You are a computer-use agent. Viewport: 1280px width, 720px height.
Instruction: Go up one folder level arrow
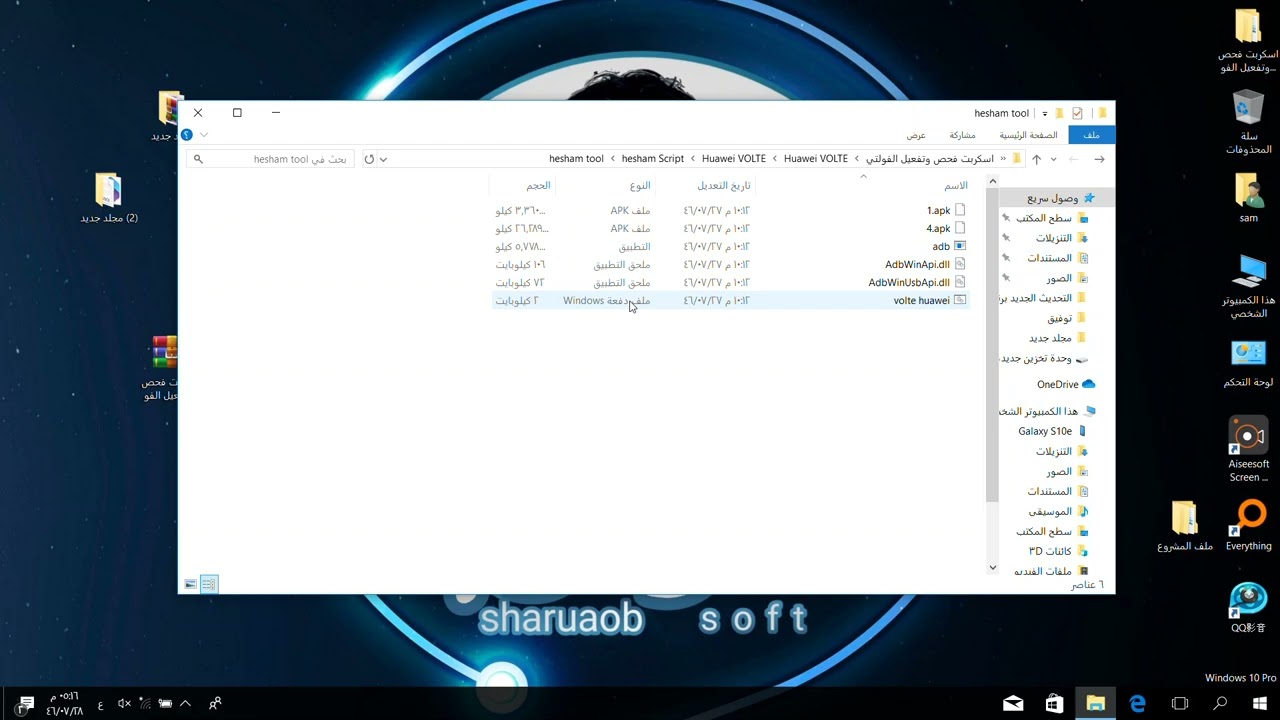click(1036, 159)
